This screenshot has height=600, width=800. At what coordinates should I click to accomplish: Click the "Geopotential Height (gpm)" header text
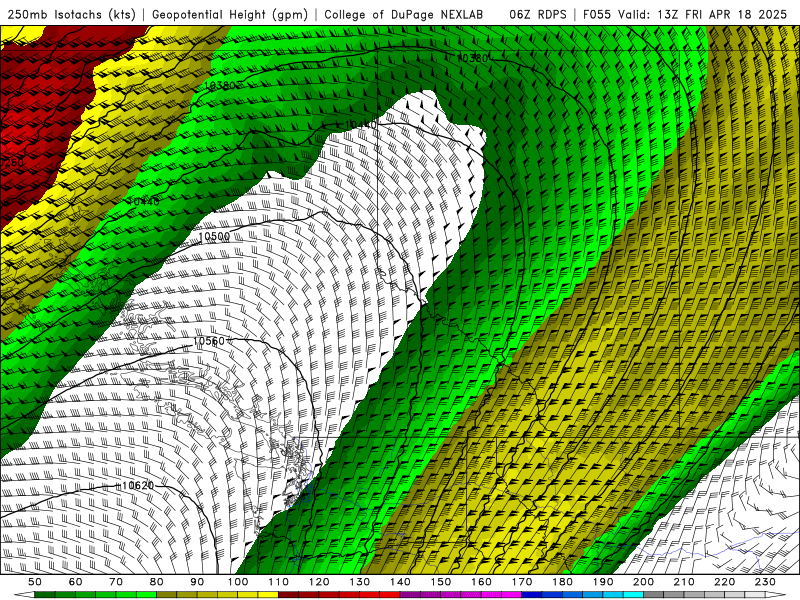click(x=230, y=15)
